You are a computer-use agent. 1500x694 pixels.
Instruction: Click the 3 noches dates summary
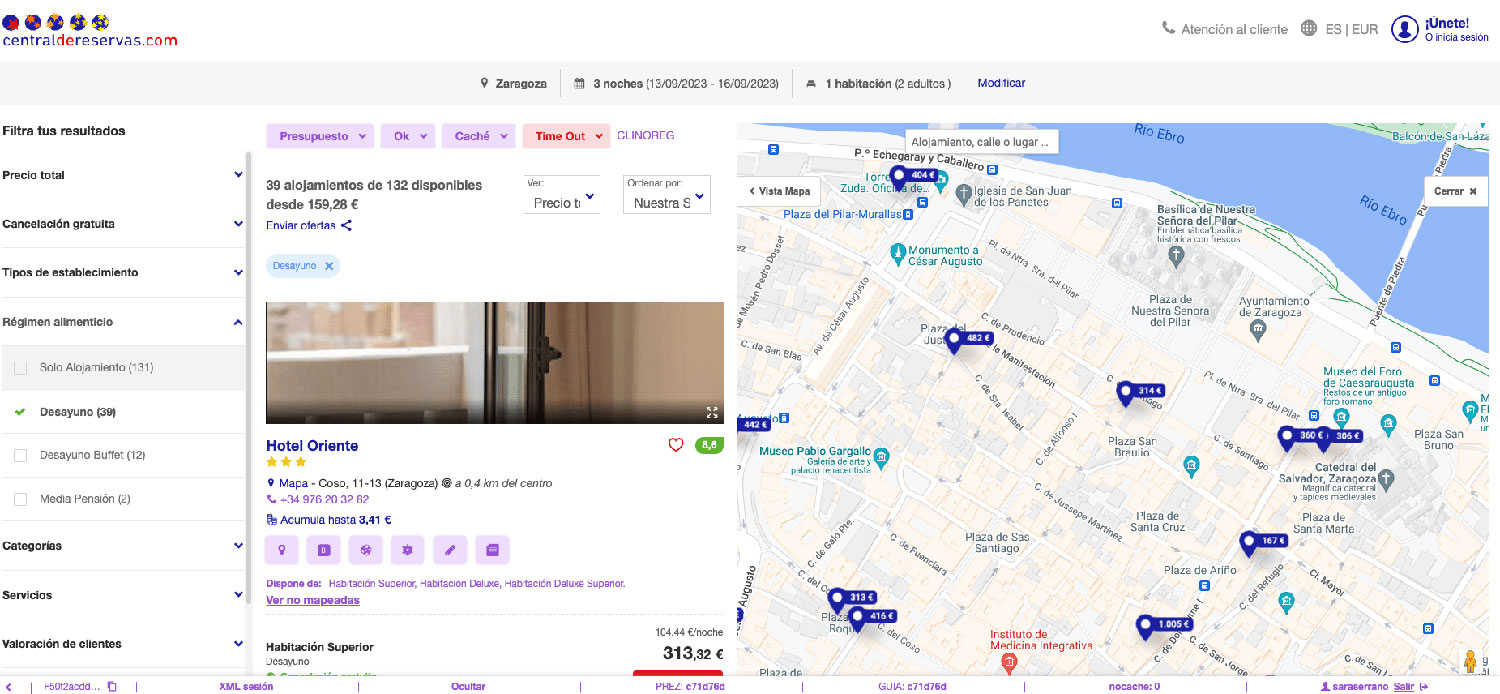(676, 84)
